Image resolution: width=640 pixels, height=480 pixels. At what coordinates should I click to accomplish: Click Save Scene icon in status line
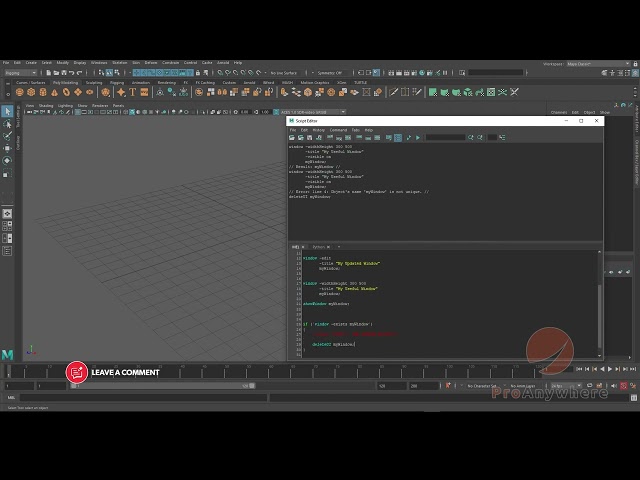click(x=64, y=73)
